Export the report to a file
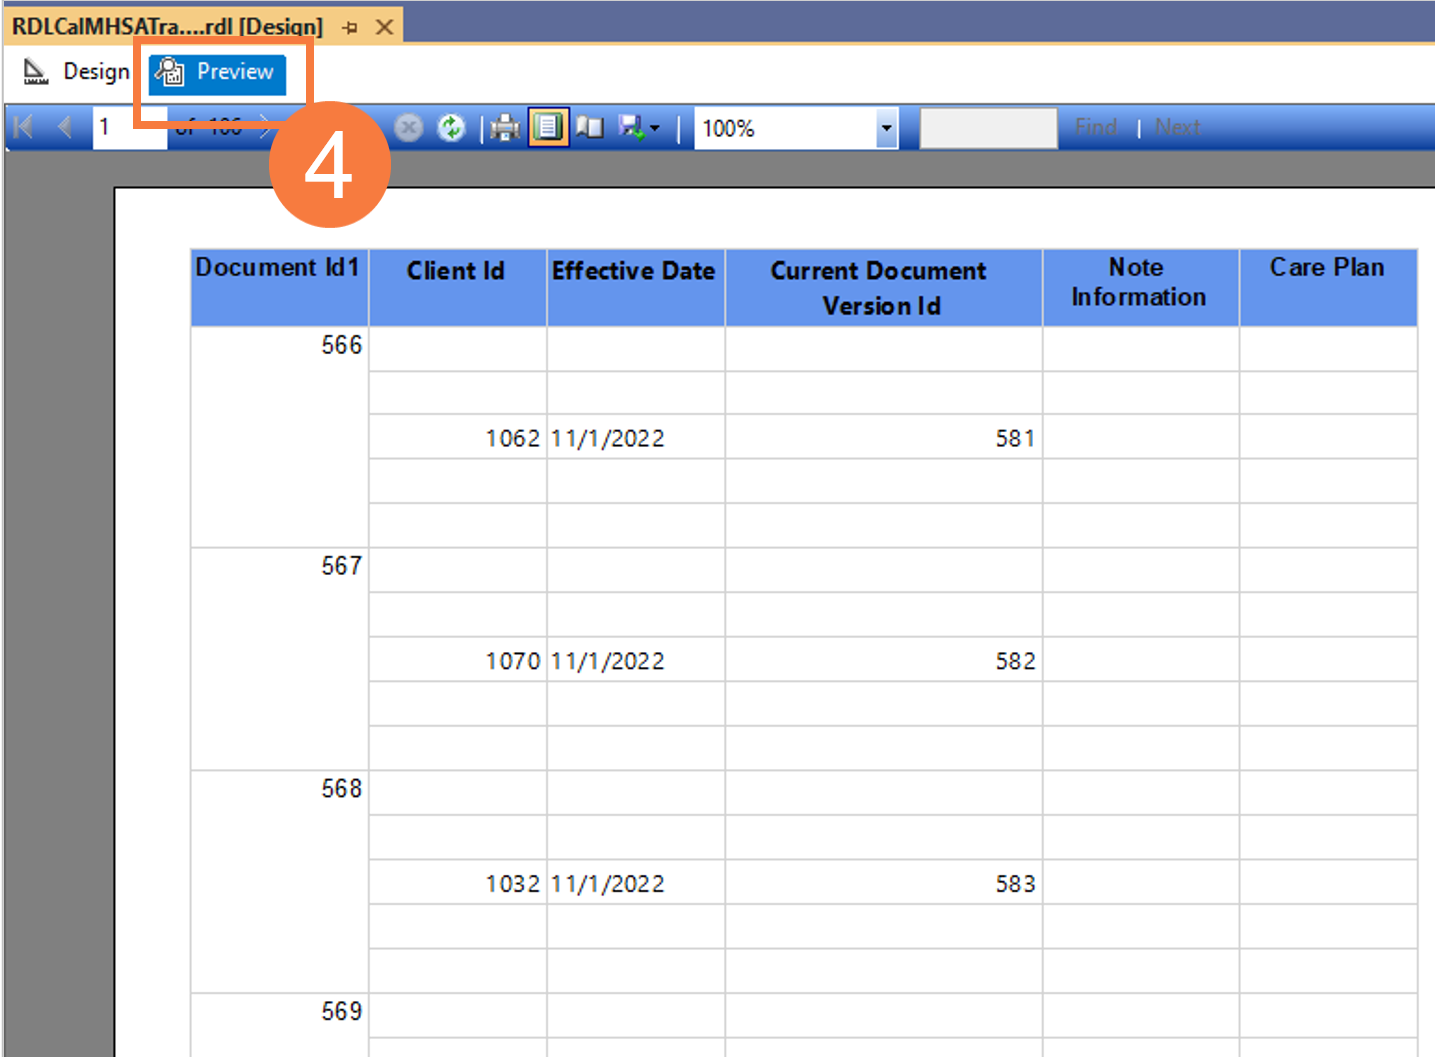Screen dimensions: 1435x1057 point(632,127)
